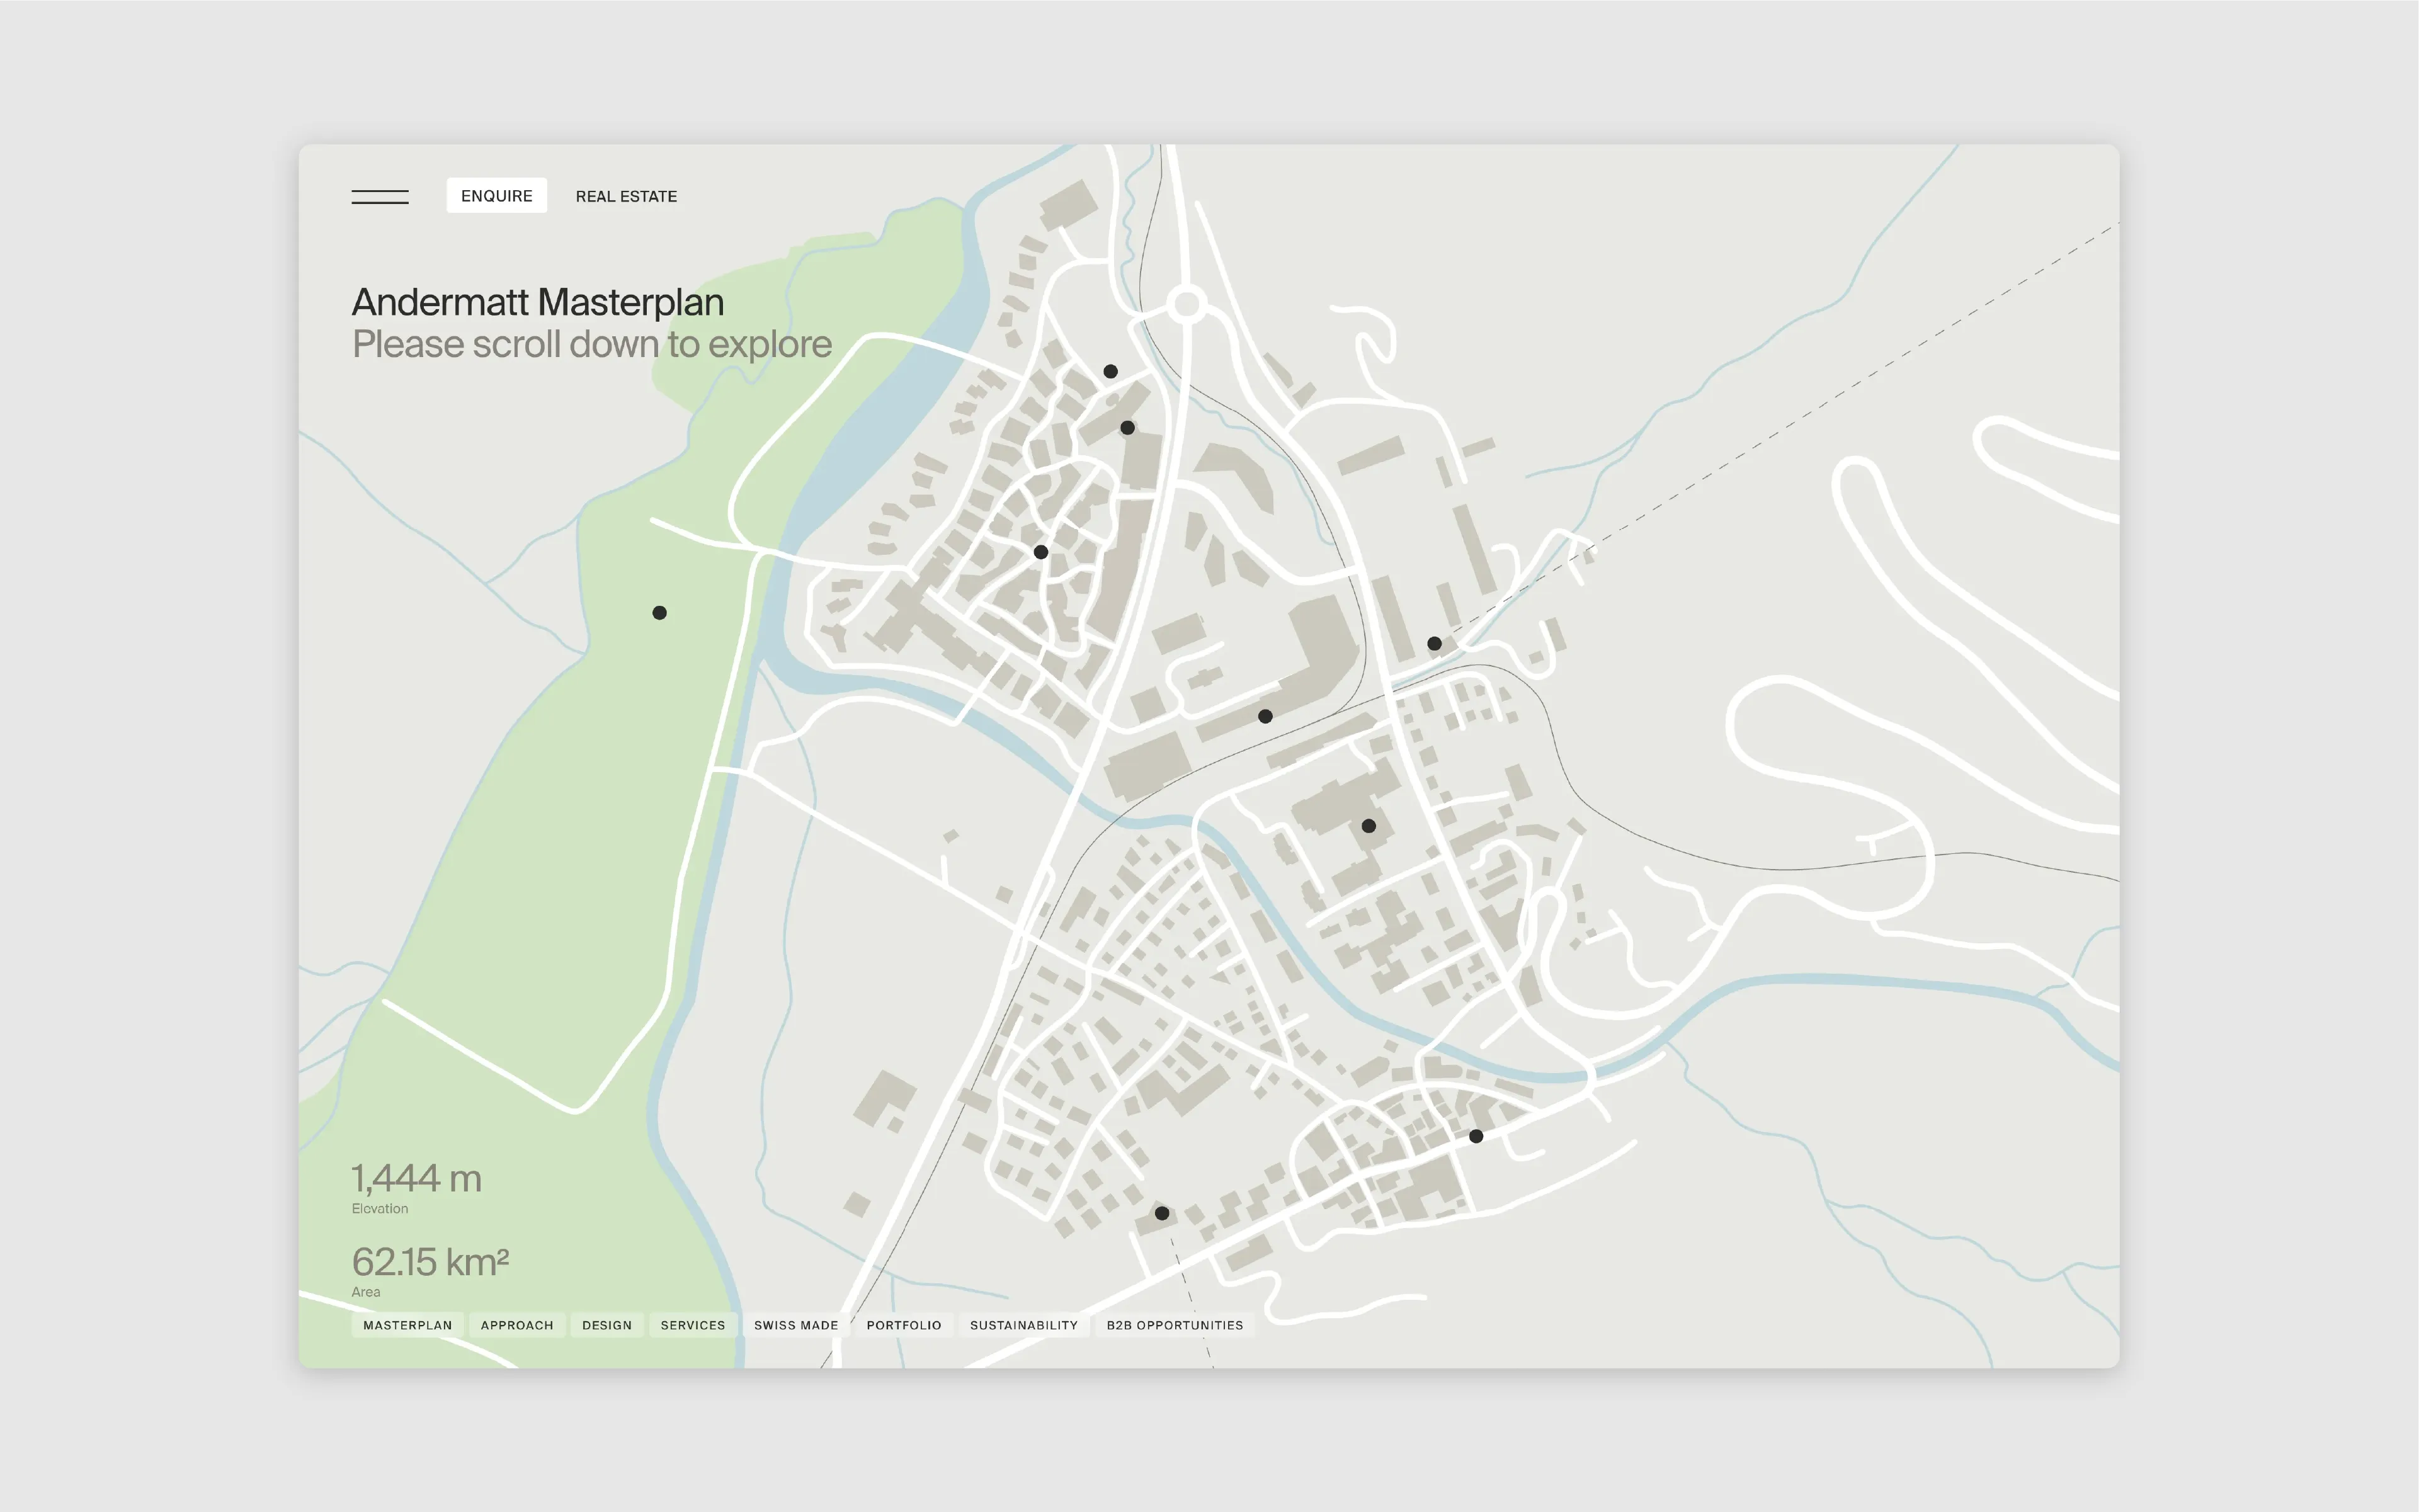Click the "1,444 m" elevation value

416,1178
